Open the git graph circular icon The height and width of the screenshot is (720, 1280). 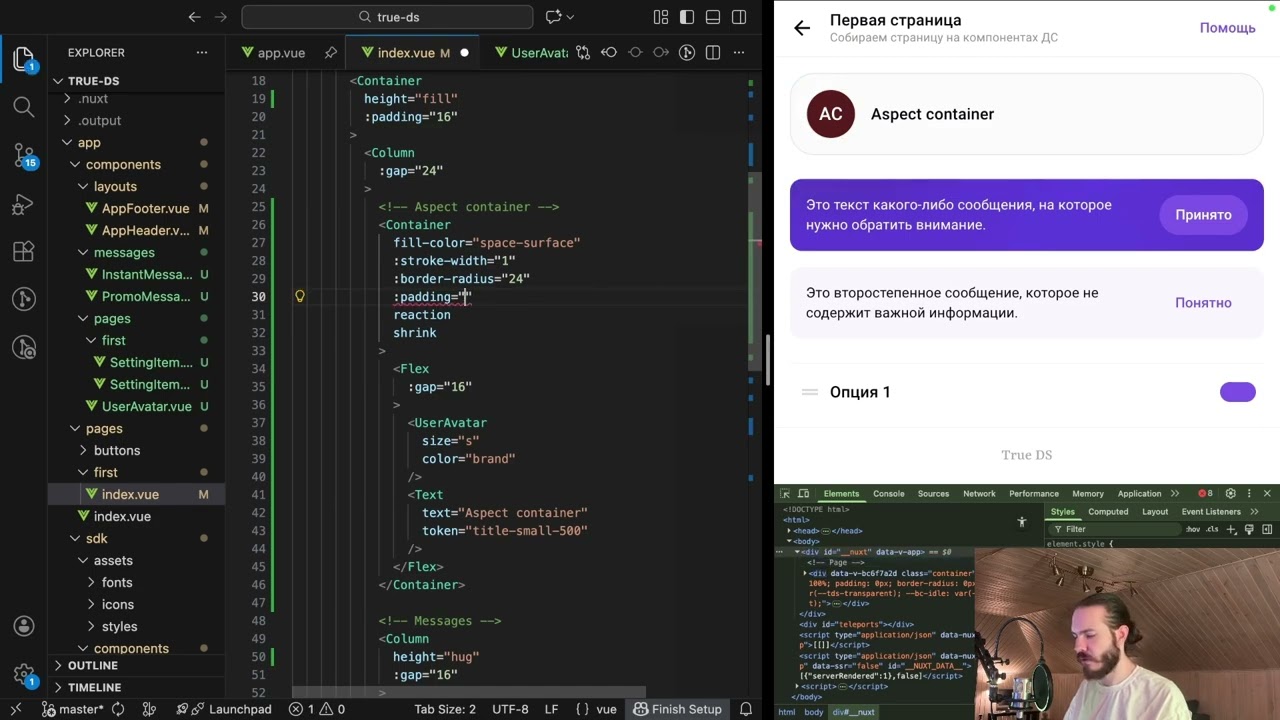pyautogui.click(x=687, y=52)
